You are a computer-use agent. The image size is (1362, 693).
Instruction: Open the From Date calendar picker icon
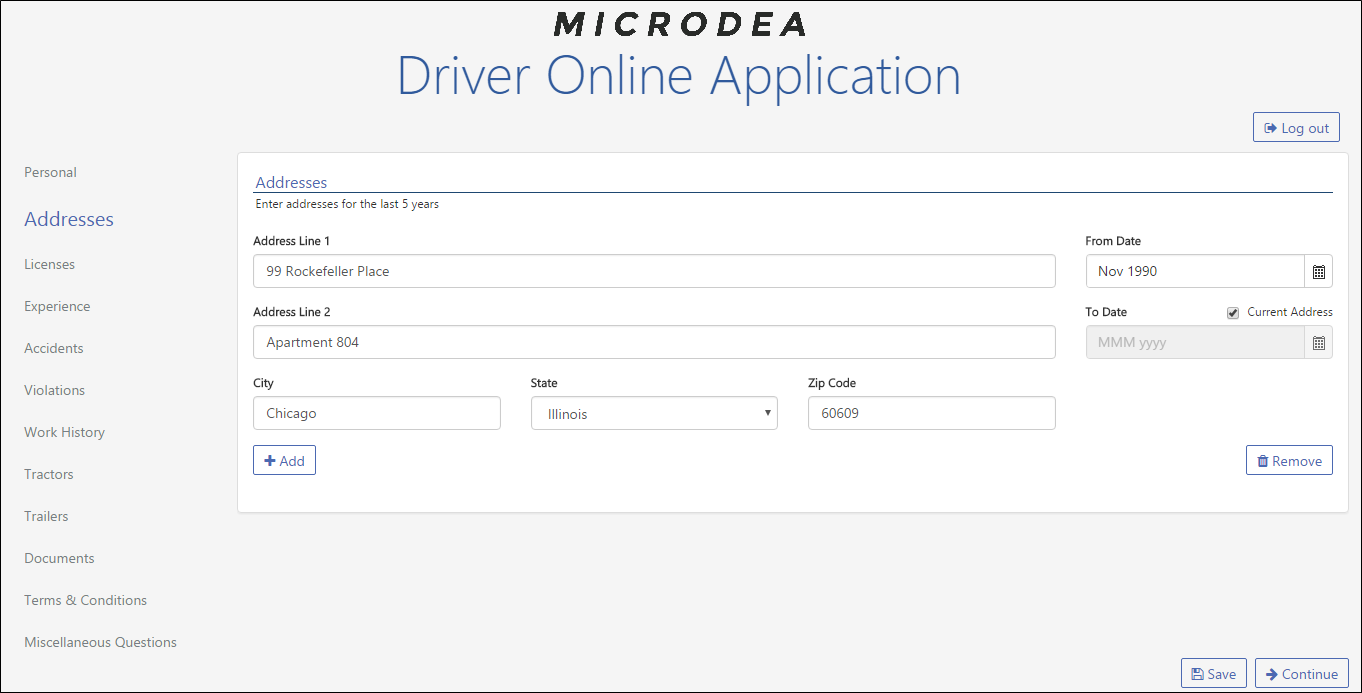pos(1318,271)
